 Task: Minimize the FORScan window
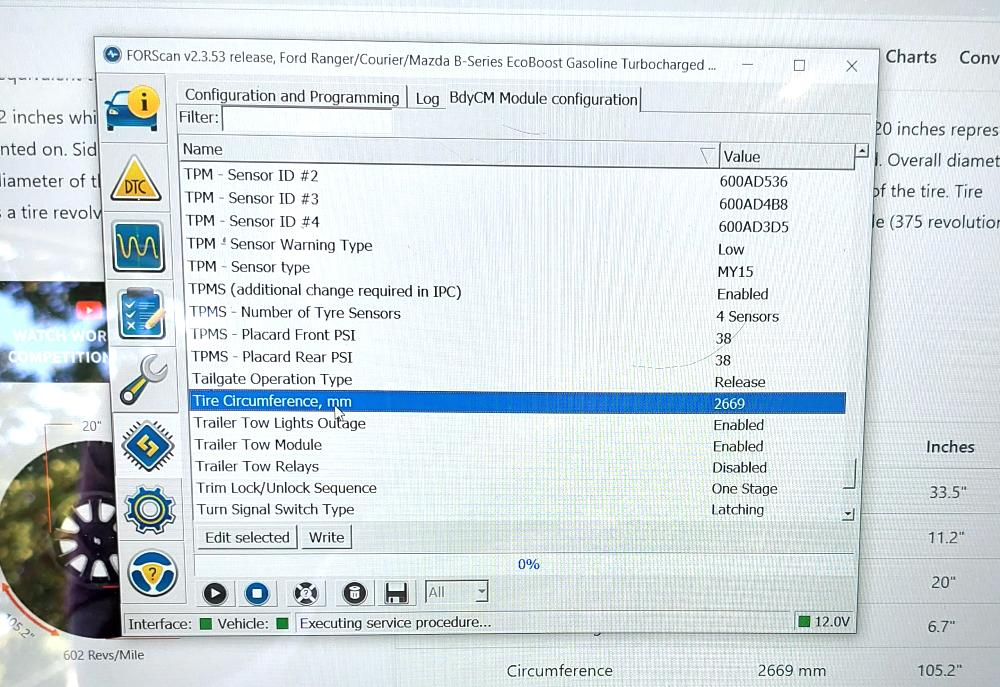(747, 64)
